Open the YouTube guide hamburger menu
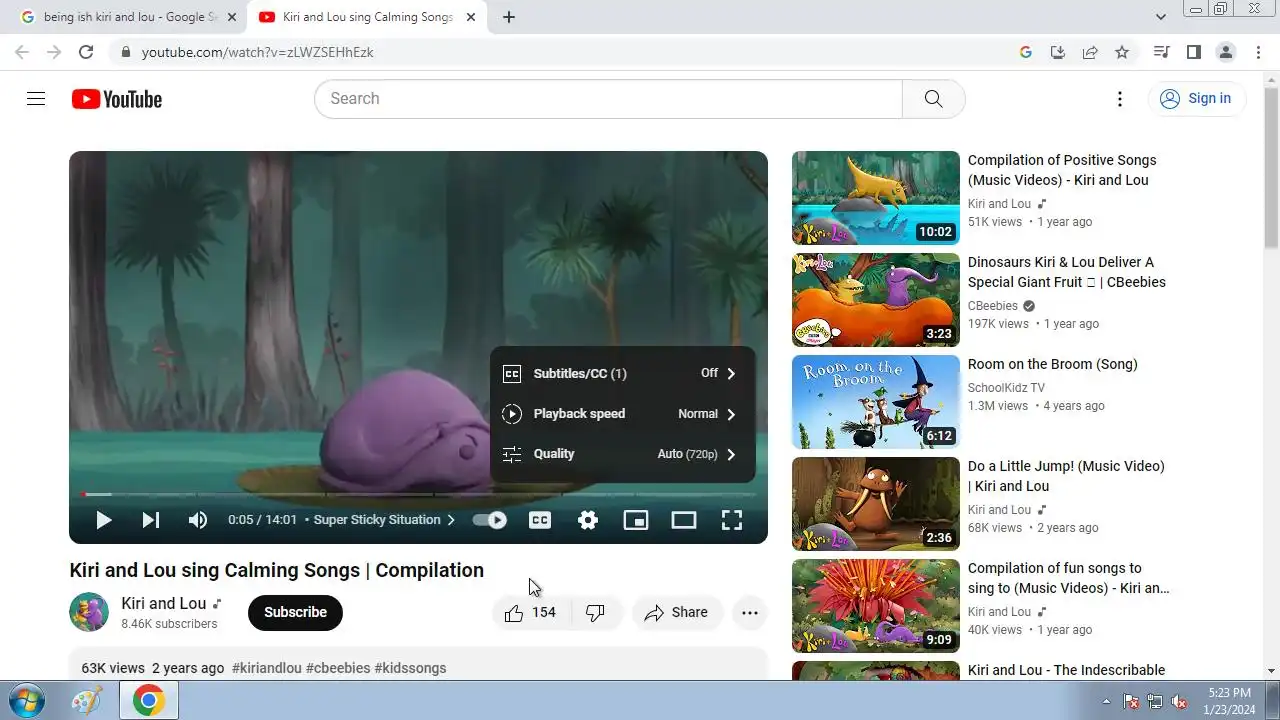Screen dimensions: 1280x720 (x=36, y=98)
